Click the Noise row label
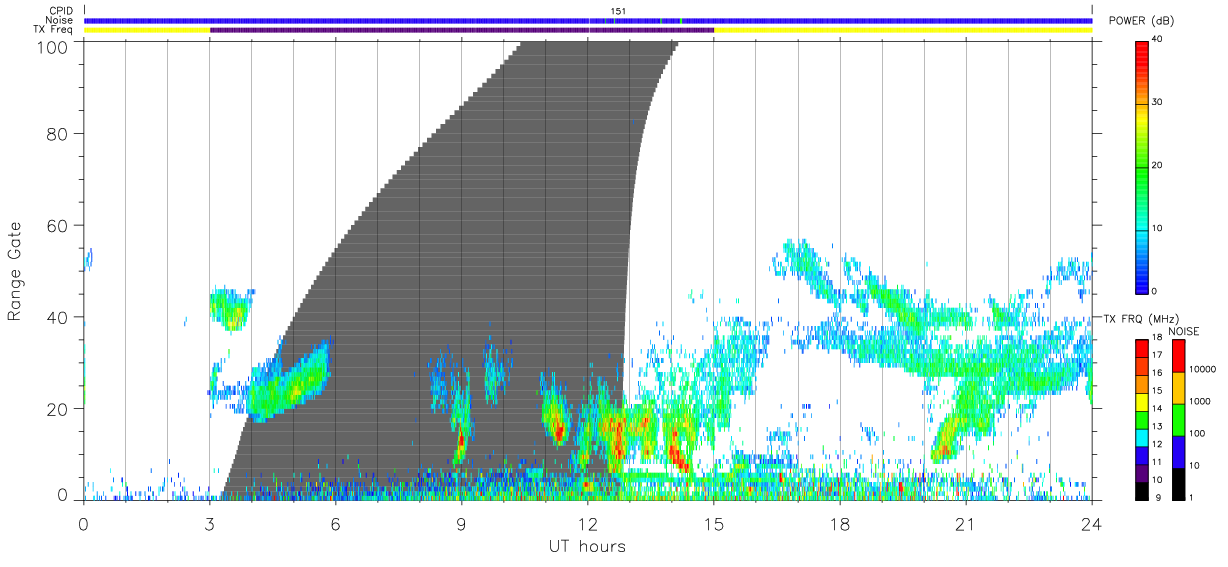 click(60, 20)
